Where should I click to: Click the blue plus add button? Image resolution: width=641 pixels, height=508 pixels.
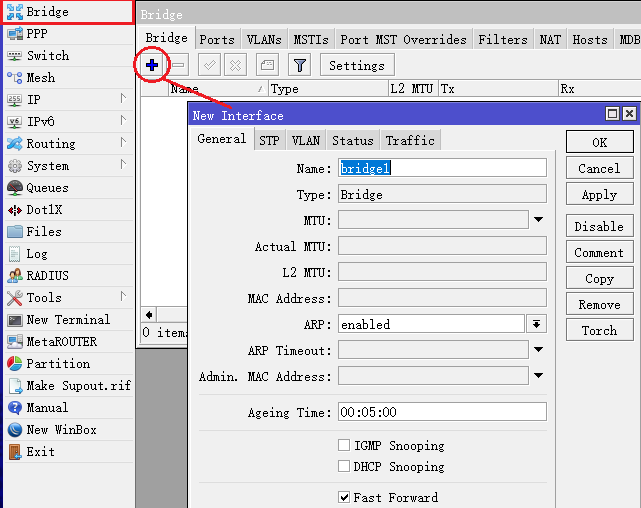[x=152, y=65]
